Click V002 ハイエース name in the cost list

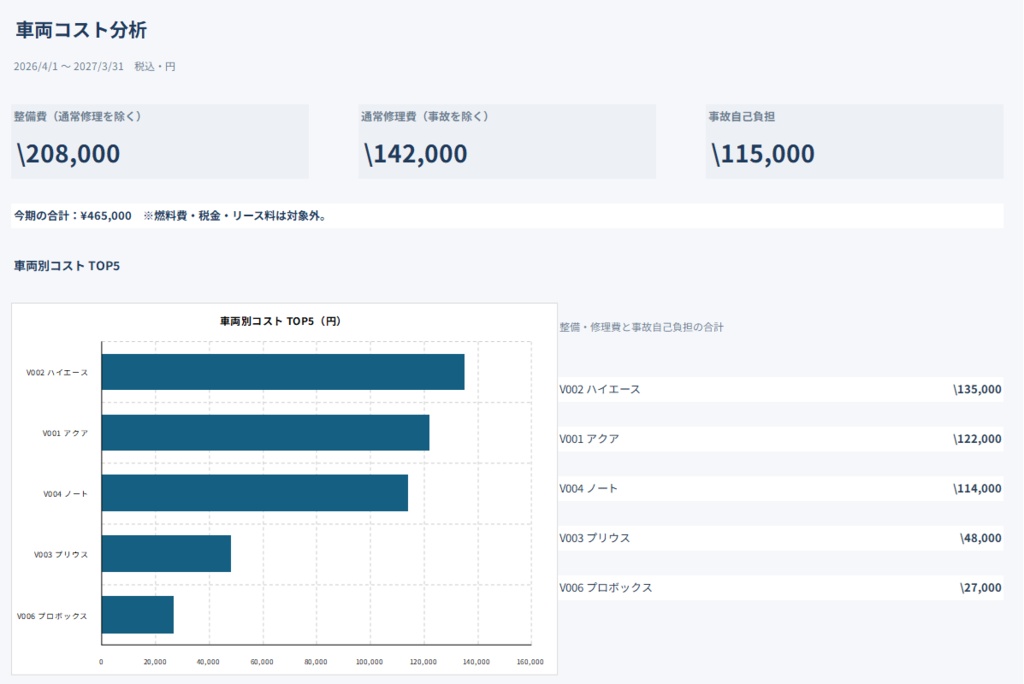[600, 389]
